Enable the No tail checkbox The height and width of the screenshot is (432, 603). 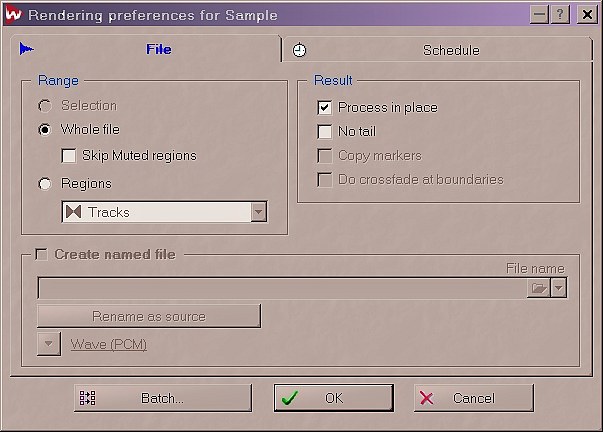(325, 132)
